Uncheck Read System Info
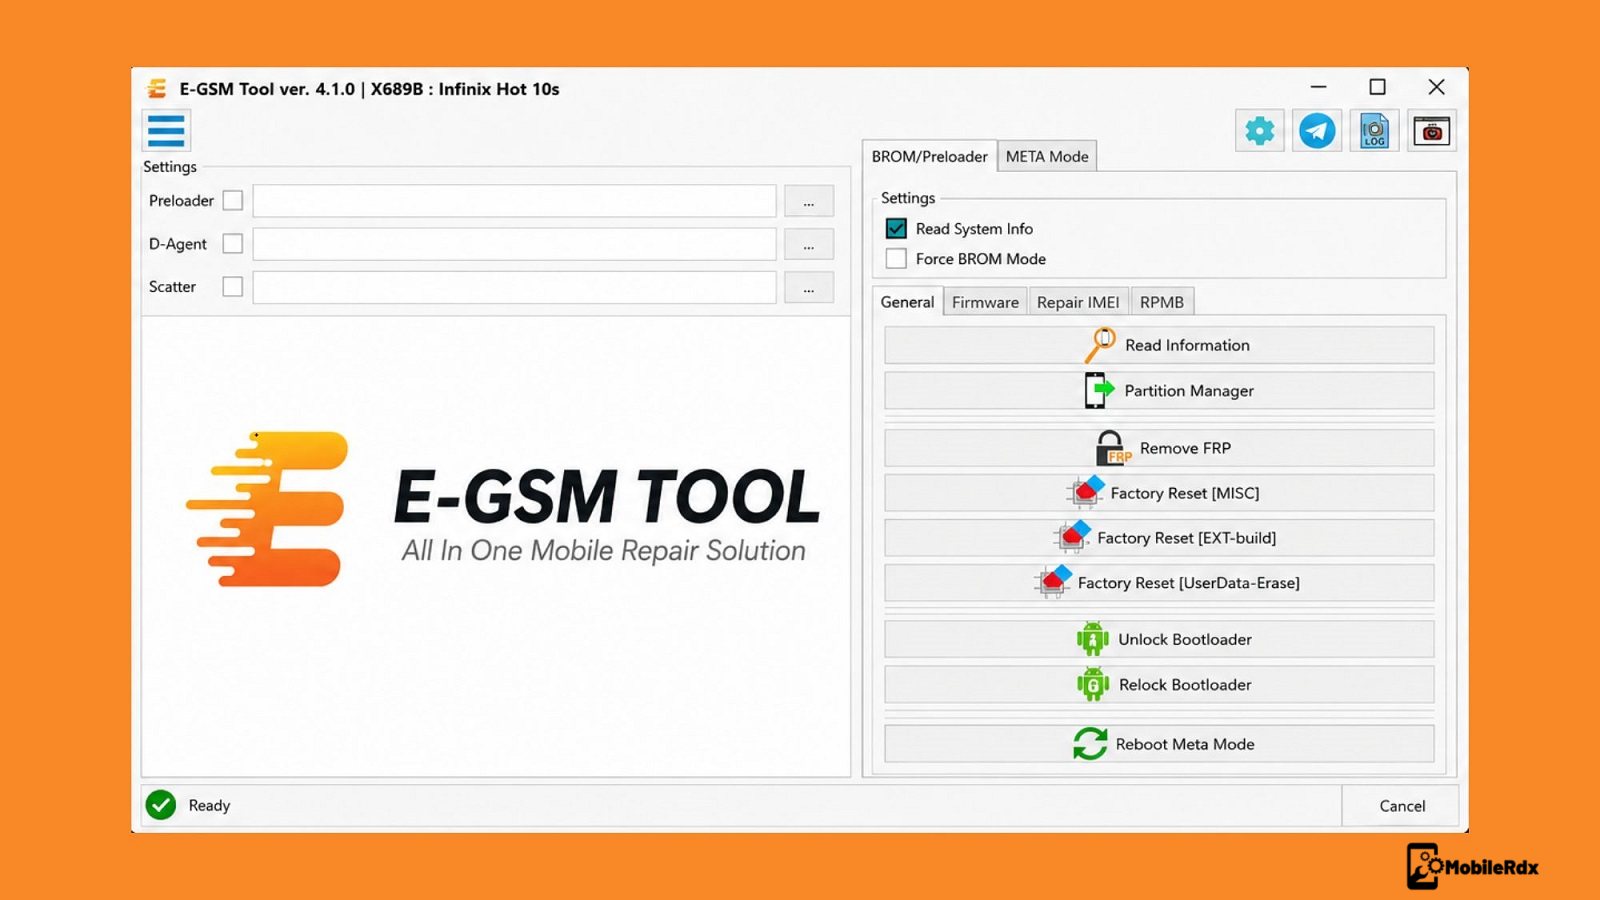Viewport: 1600px width, 900px height. click(896, 228)
